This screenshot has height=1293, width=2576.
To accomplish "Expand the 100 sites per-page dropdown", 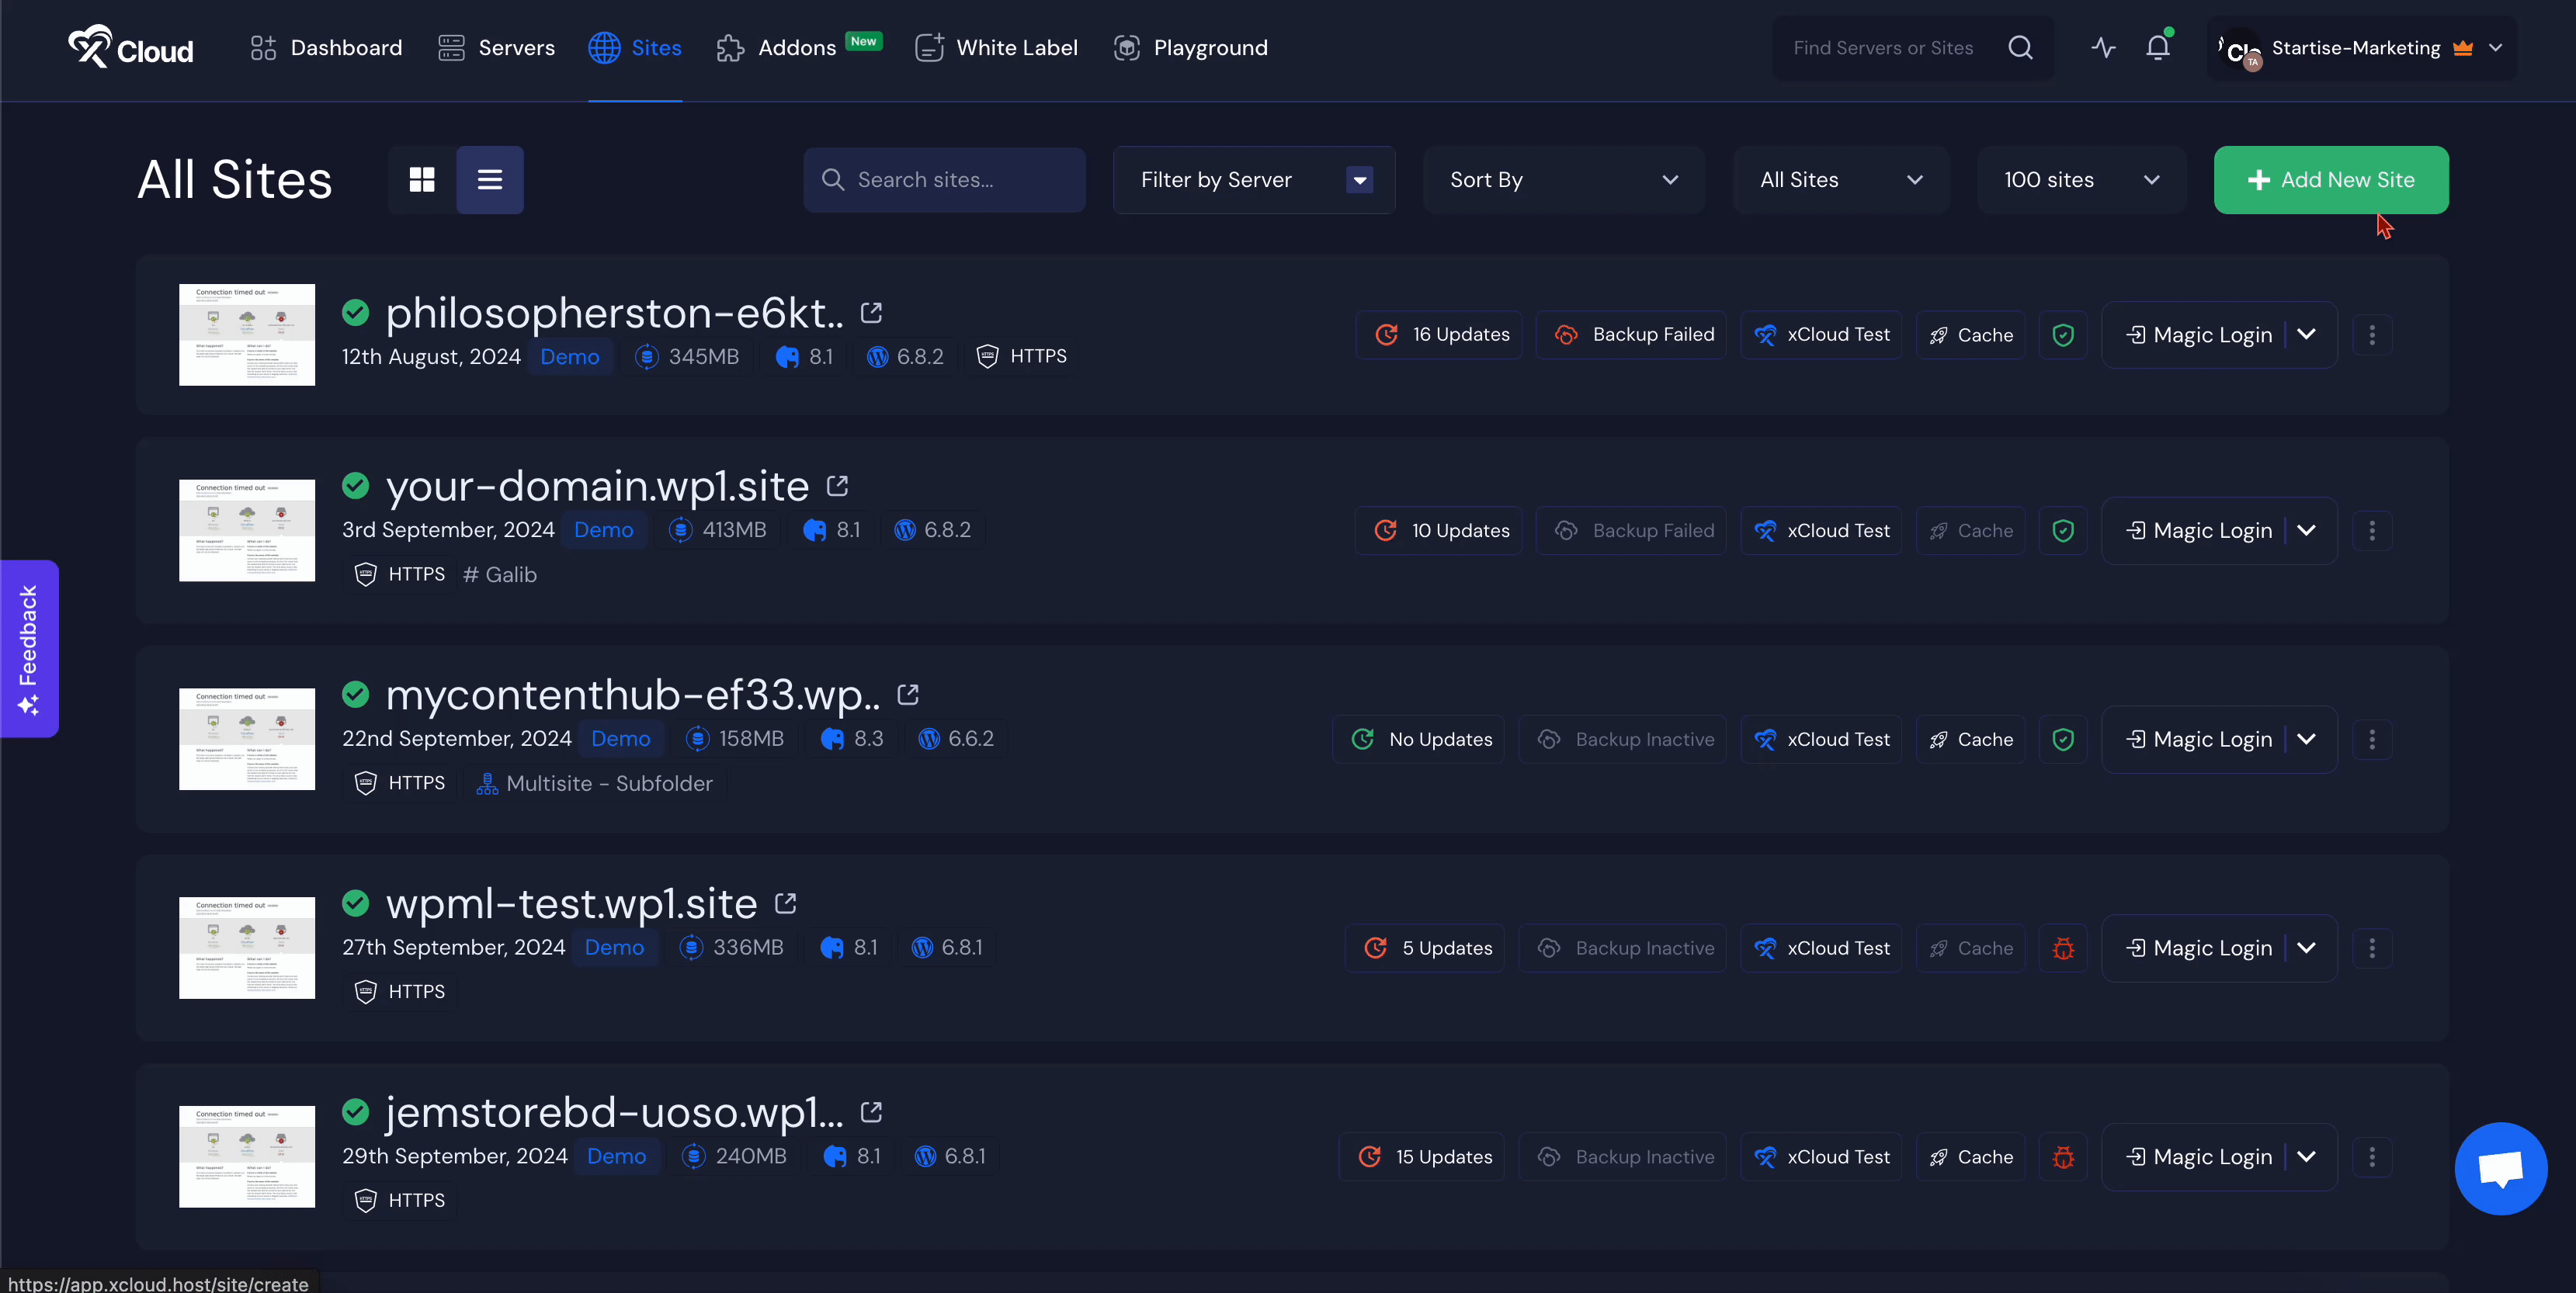I will click(2080, 180).
